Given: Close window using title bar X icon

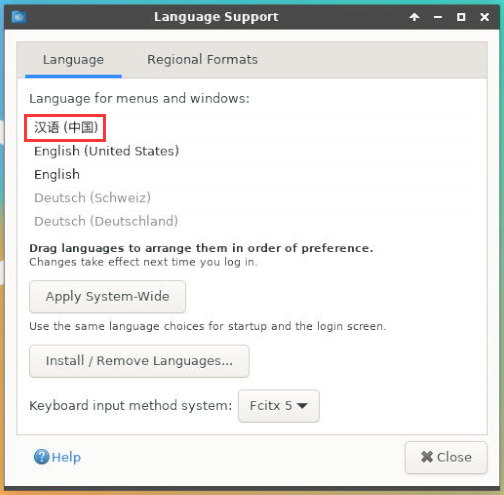Looking at the screenshot, I should (484, 17).
